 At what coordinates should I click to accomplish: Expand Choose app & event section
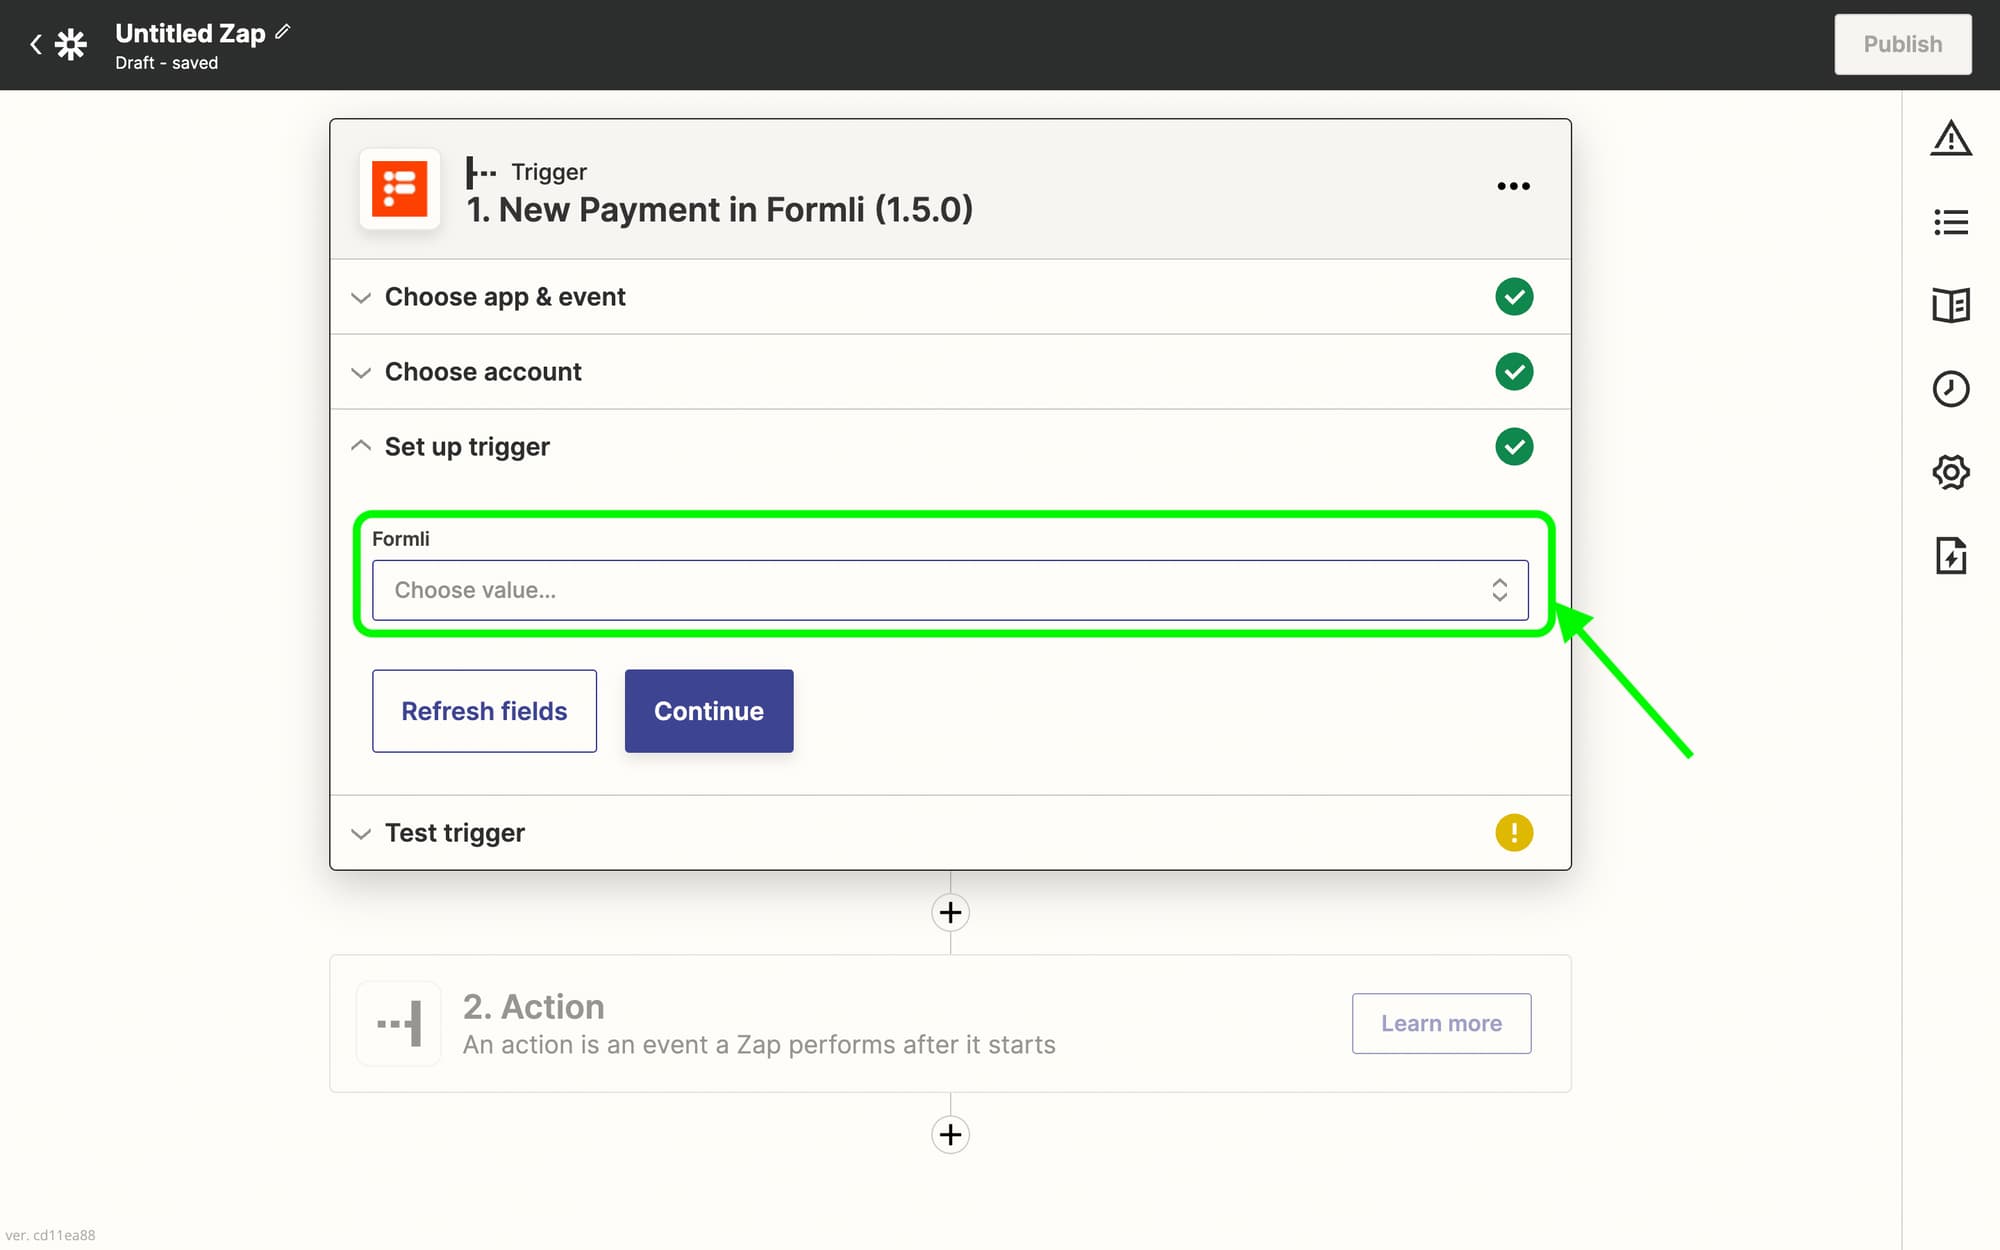pyautogui.click(x=505, y=297)
